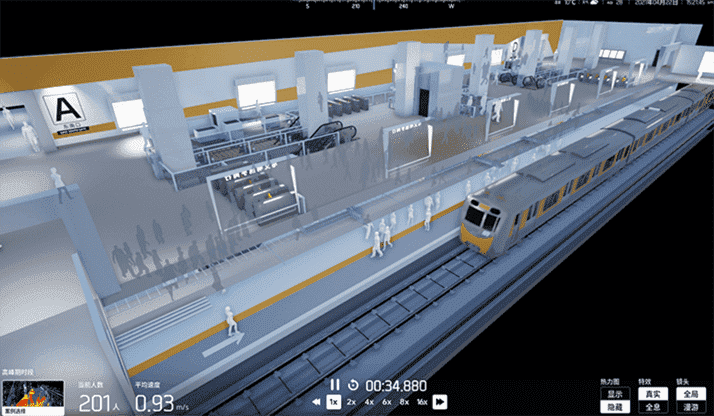Show the heatmap with 显示 button

[x=611, y=394]
